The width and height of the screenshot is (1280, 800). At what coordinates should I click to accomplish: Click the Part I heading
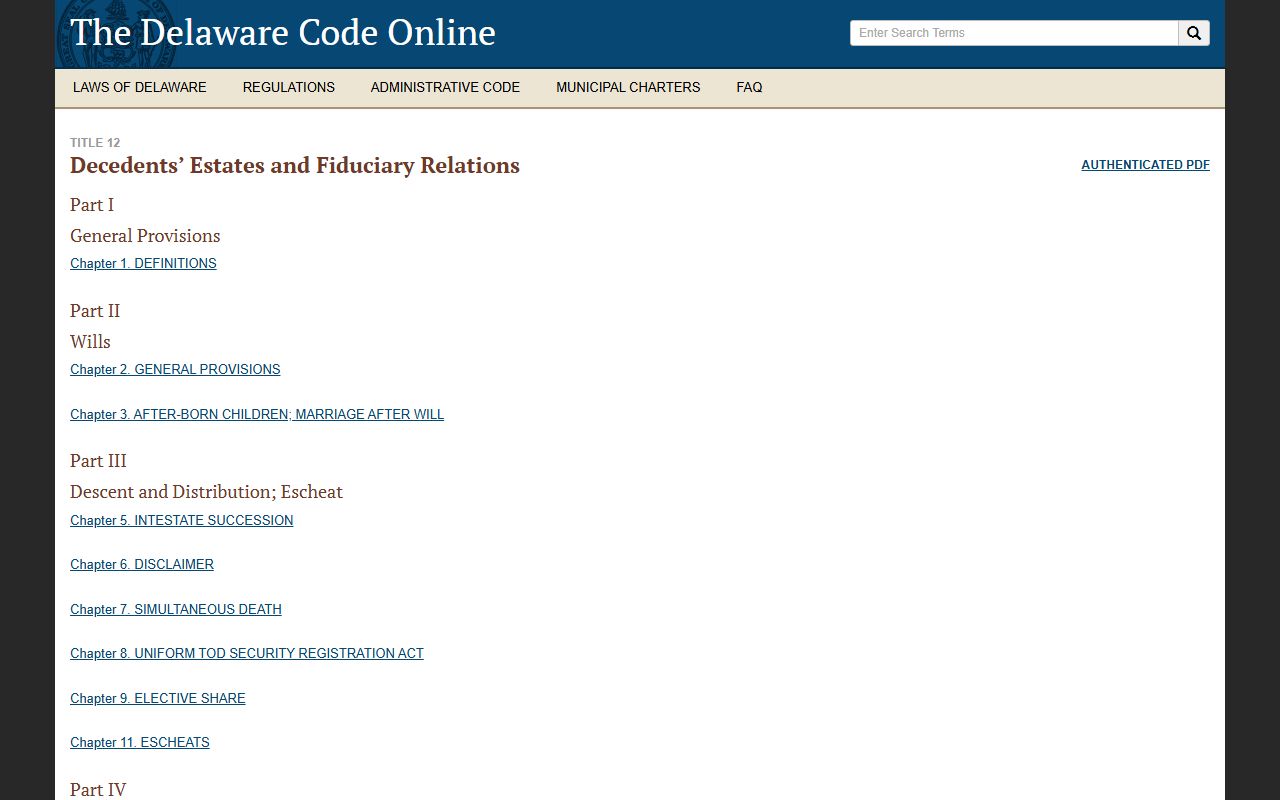92,205
